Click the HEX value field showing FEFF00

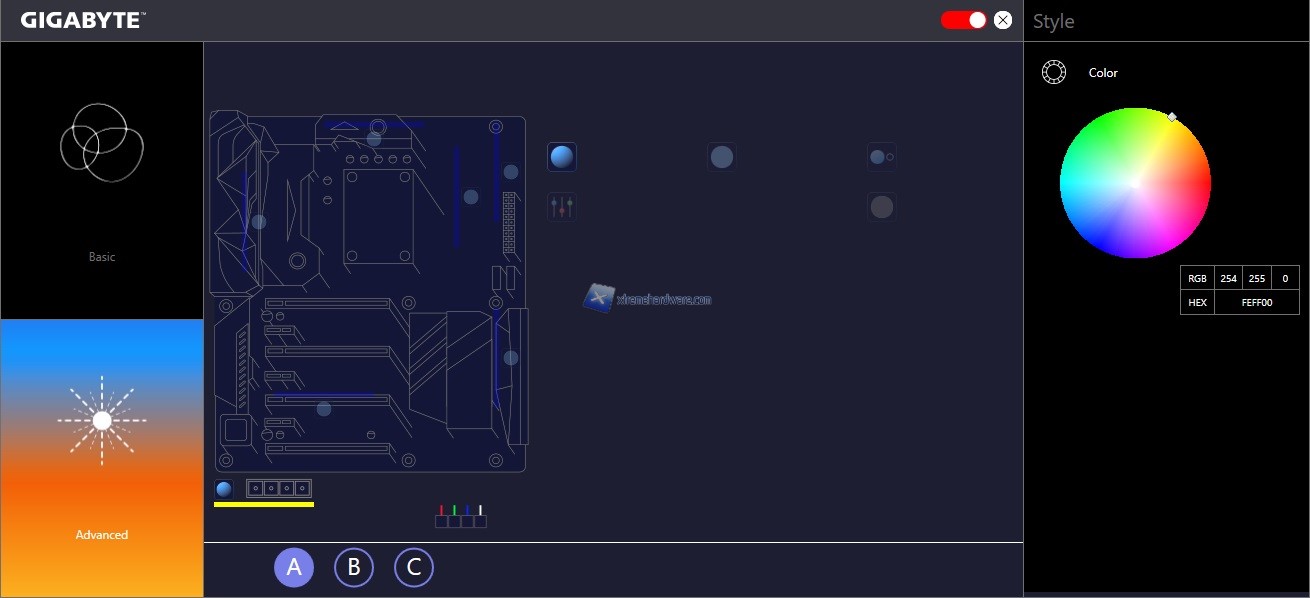point(1259,302)
